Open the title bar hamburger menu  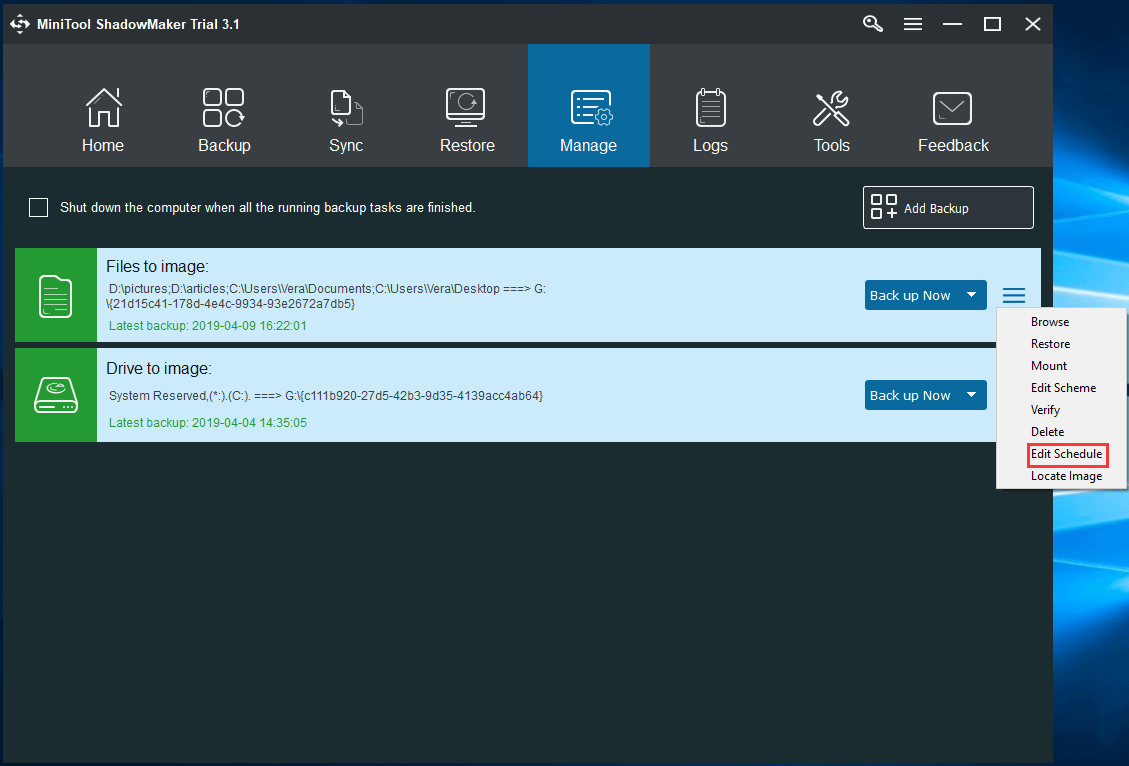[913, 24]
